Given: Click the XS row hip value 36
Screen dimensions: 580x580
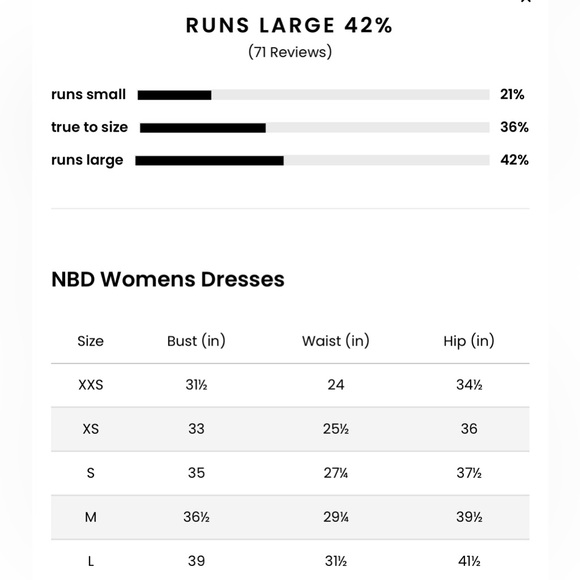Looking at the screenshot, I should 469,429.
